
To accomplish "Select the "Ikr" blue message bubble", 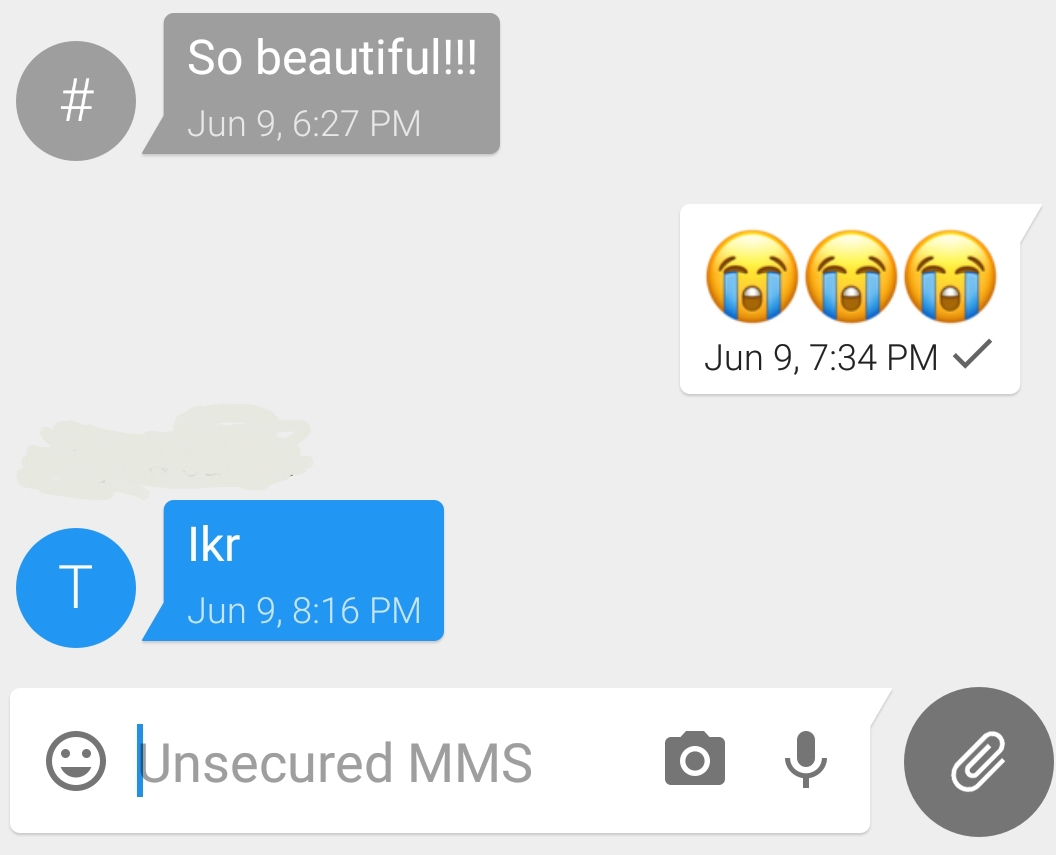I will coord(294,570).
